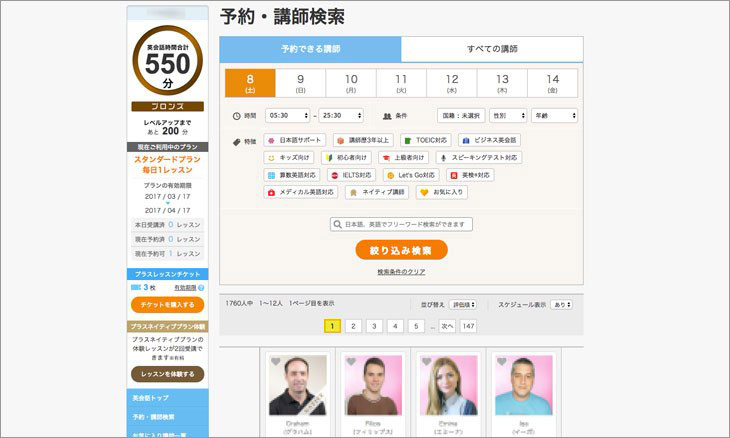This screenshot has width=730, height=438.
Task: Open the 性別 gender dropdown
Action: (x=509, y=116)
